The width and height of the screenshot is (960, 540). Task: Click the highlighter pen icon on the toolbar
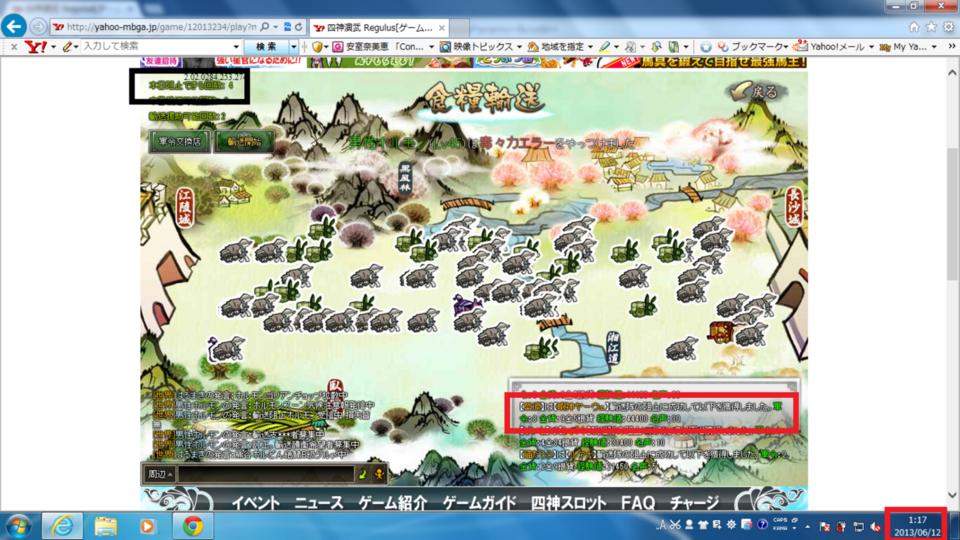(604, 47)
